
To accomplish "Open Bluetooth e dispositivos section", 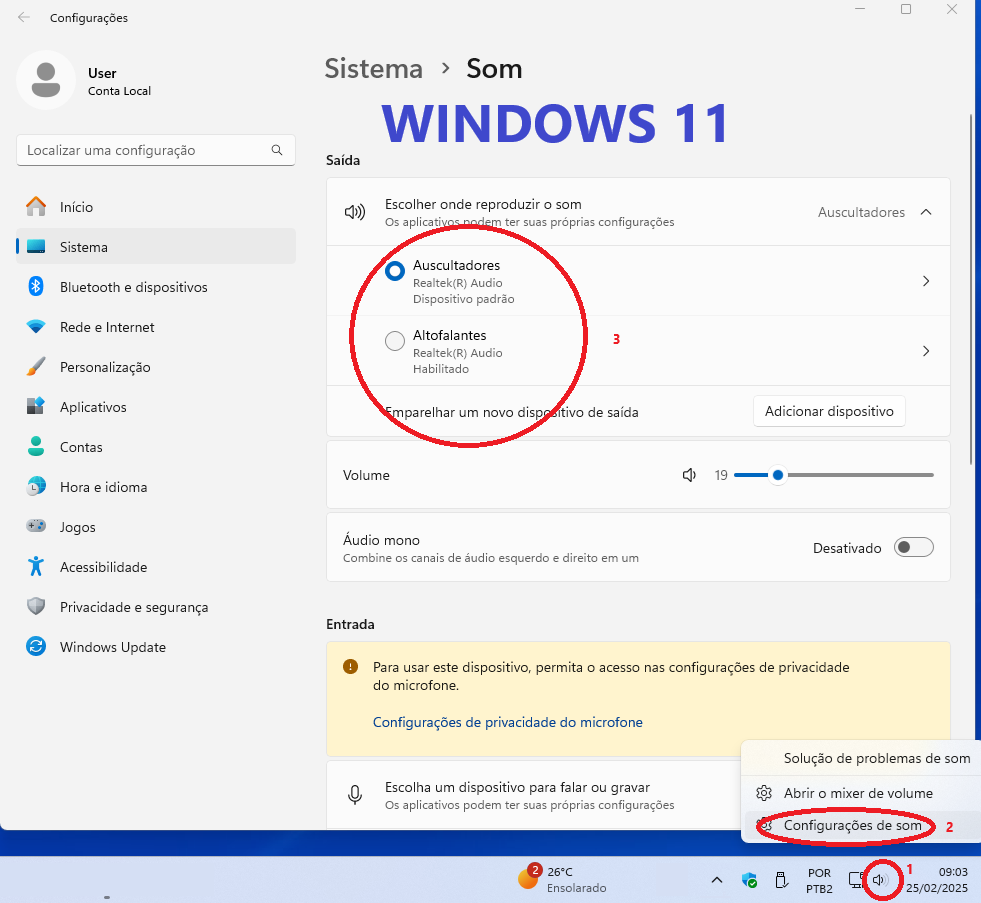I will click(156, 287).
